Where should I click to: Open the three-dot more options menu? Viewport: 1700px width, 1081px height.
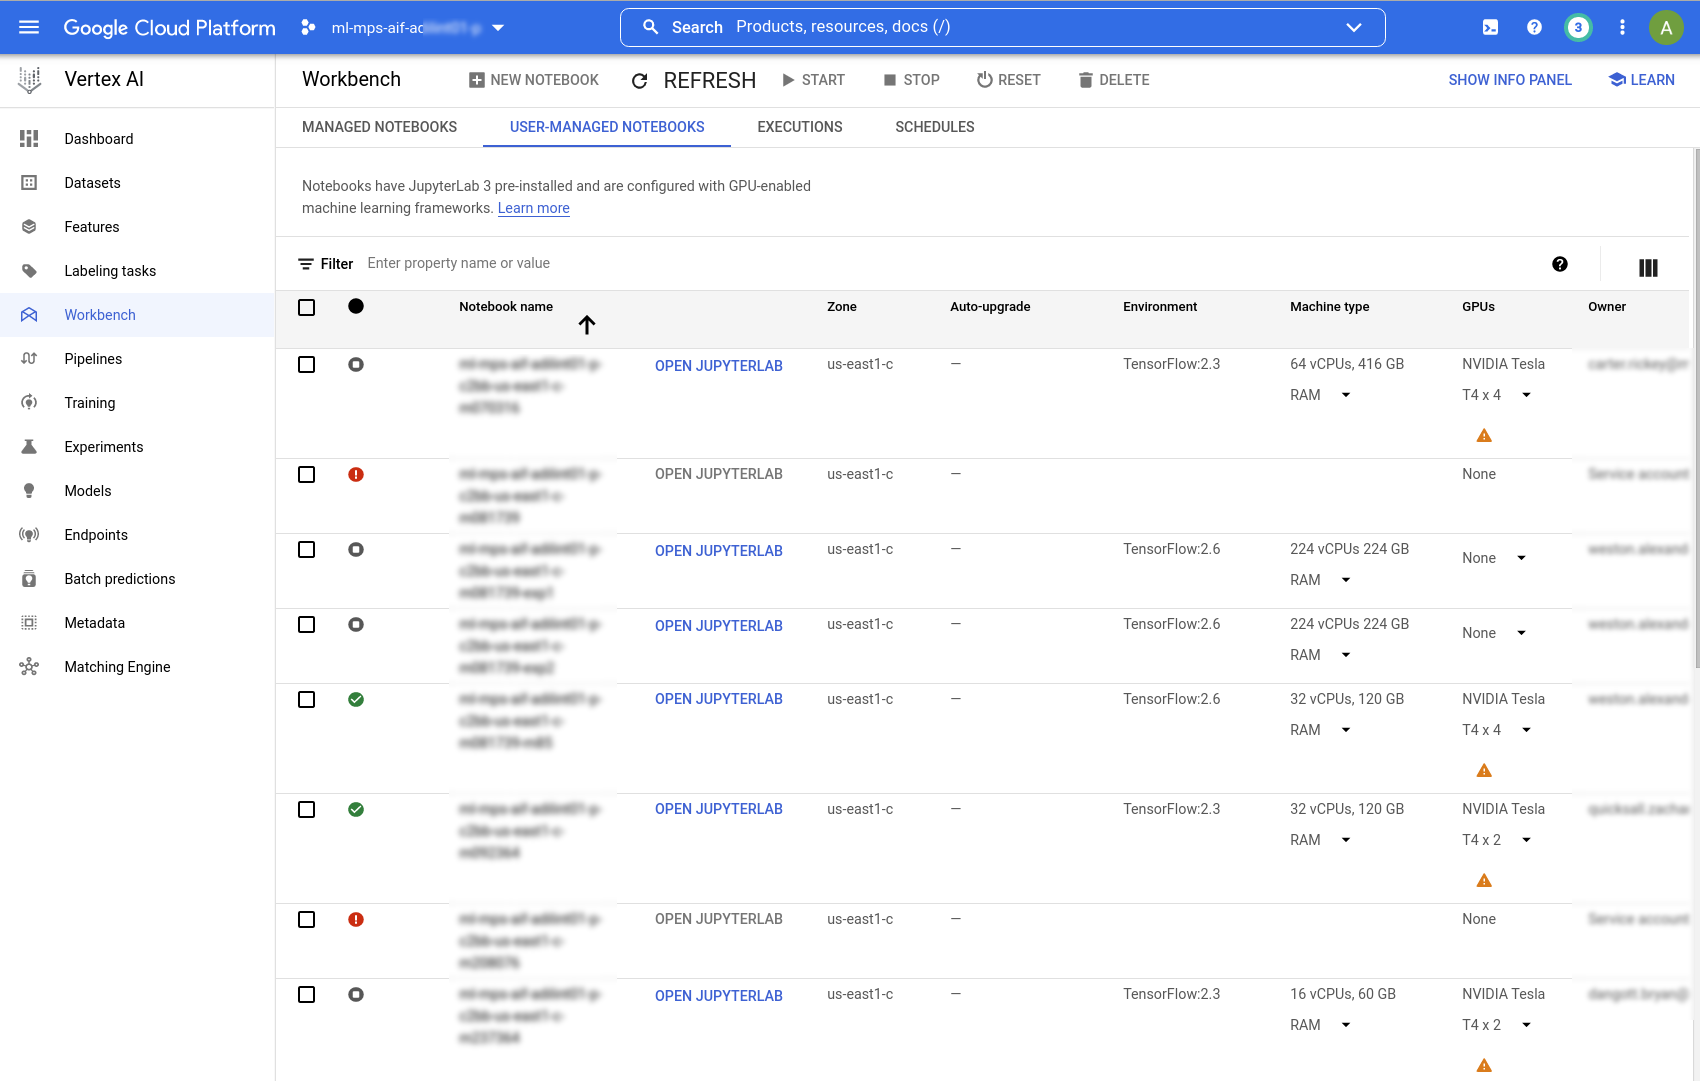(1622, 27)
